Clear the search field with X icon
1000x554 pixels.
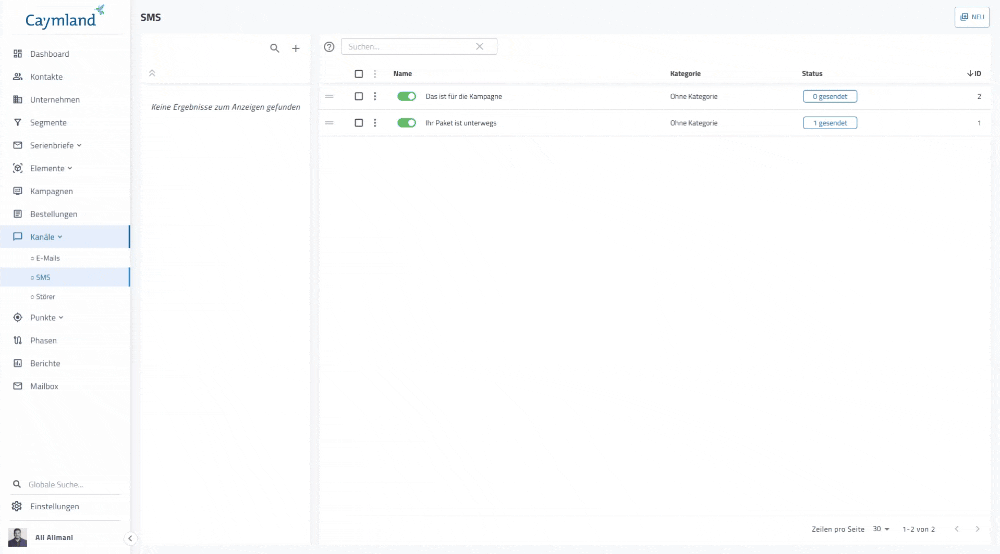(479, 46)
